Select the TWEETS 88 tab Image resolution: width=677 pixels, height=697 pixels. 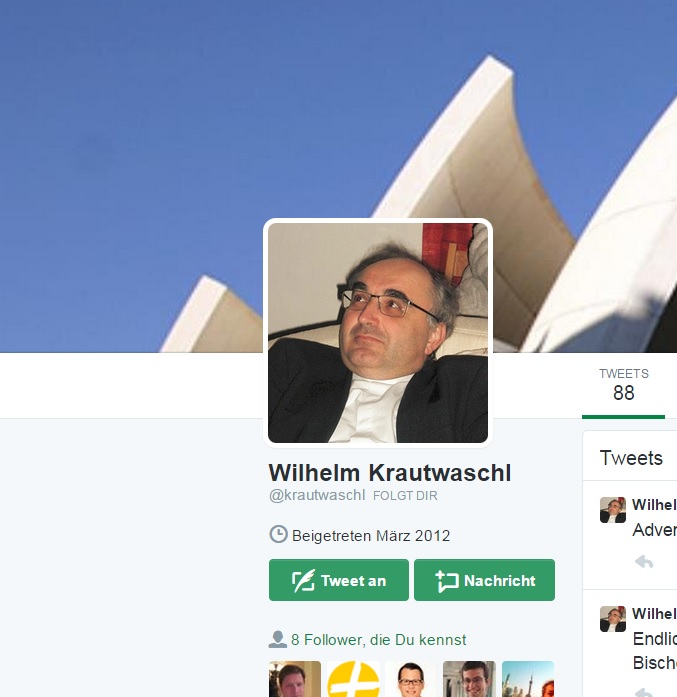(623, 385)
